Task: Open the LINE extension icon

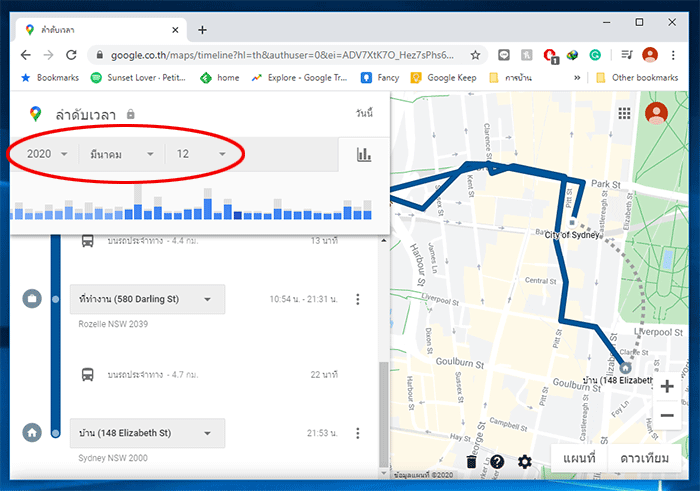Action: click(504, 55)
